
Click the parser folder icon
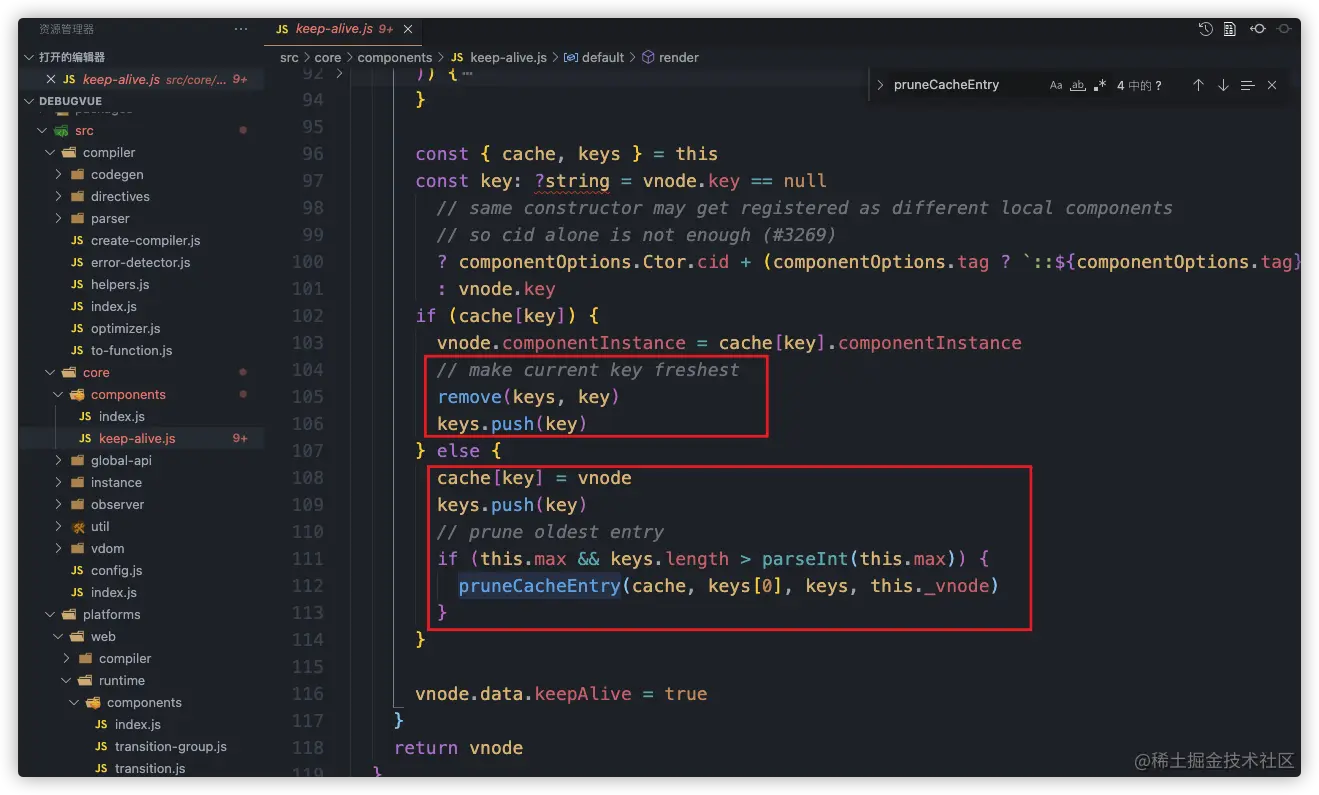tap(77, 219)
